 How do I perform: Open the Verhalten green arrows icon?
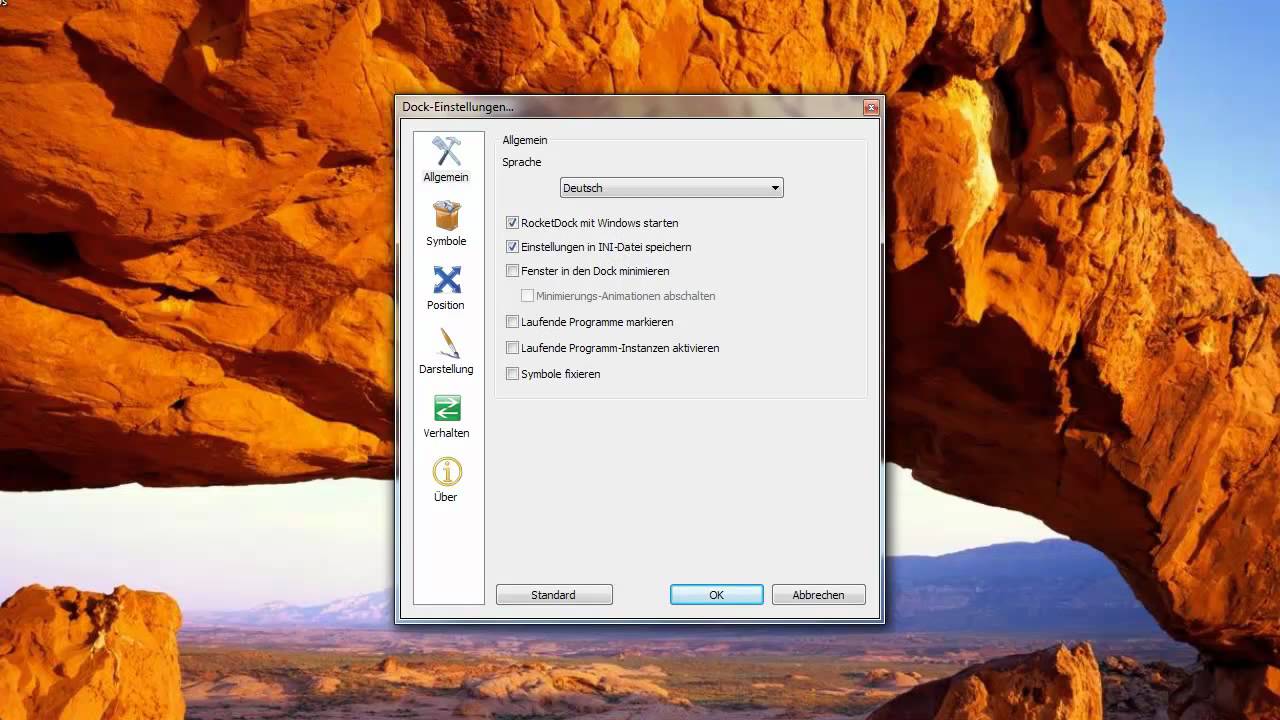446,408
